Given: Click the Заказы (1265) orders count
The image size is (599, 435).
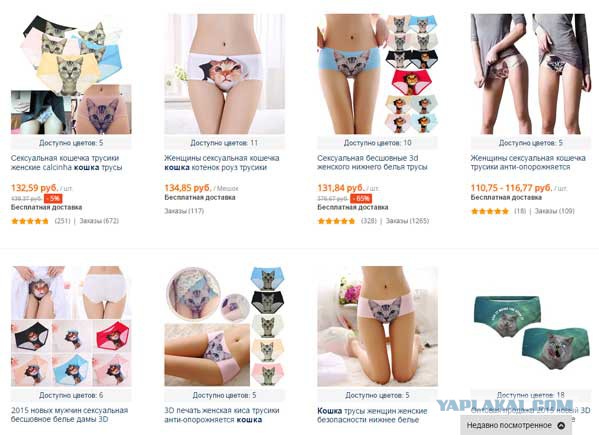Looking at the screenshot, I should (x=407, y=221).
